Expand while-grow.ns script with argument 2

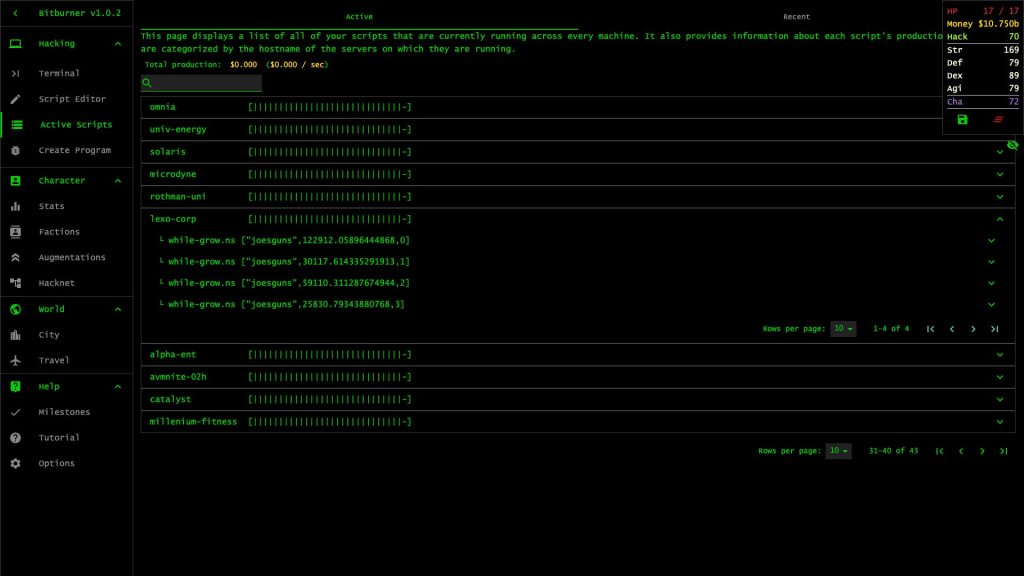point(991,283)
